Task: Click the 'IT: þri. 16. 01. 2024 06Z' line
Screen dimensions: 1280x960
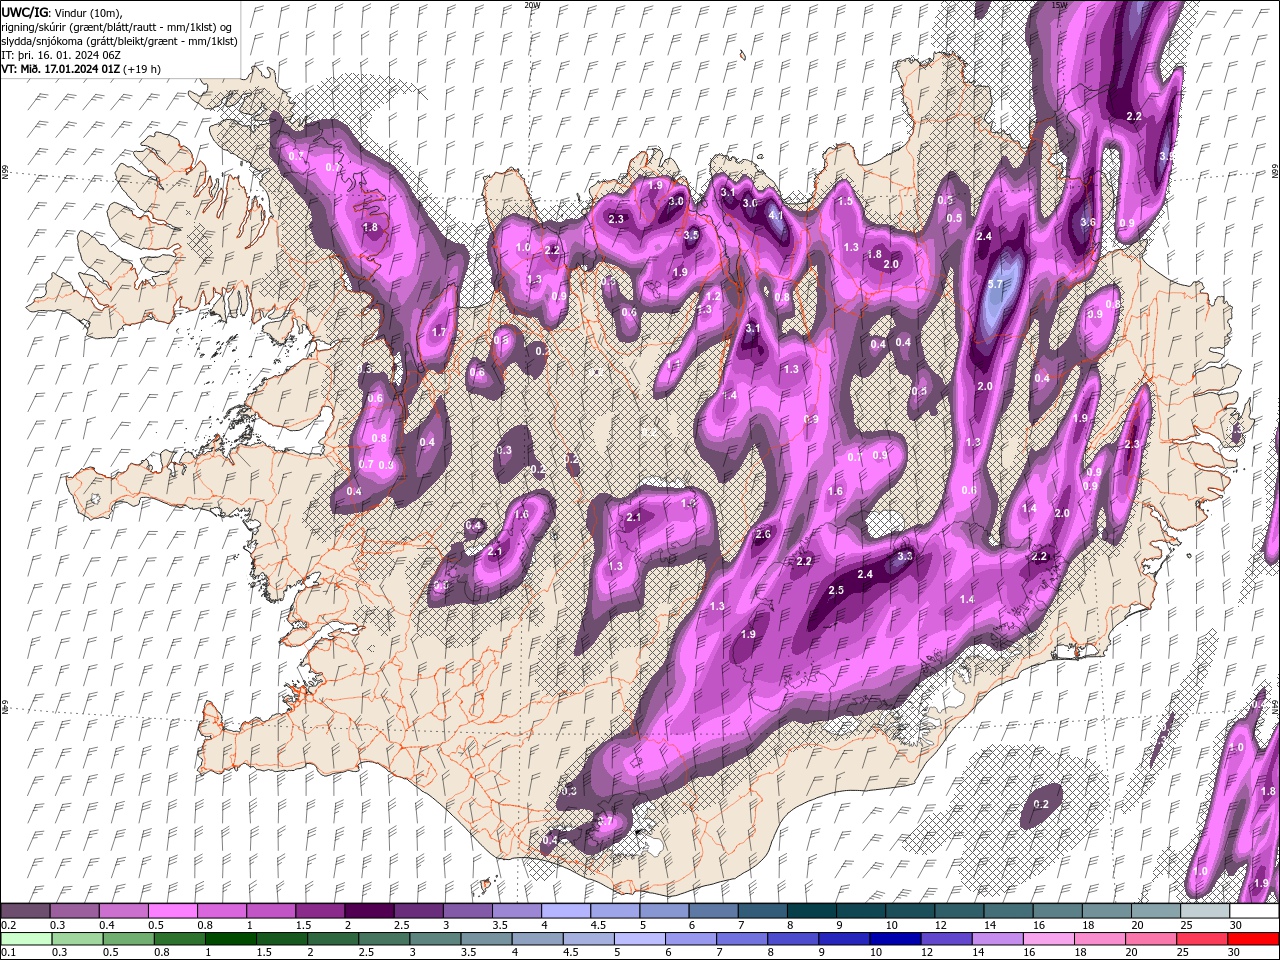Action: (61, 55)
